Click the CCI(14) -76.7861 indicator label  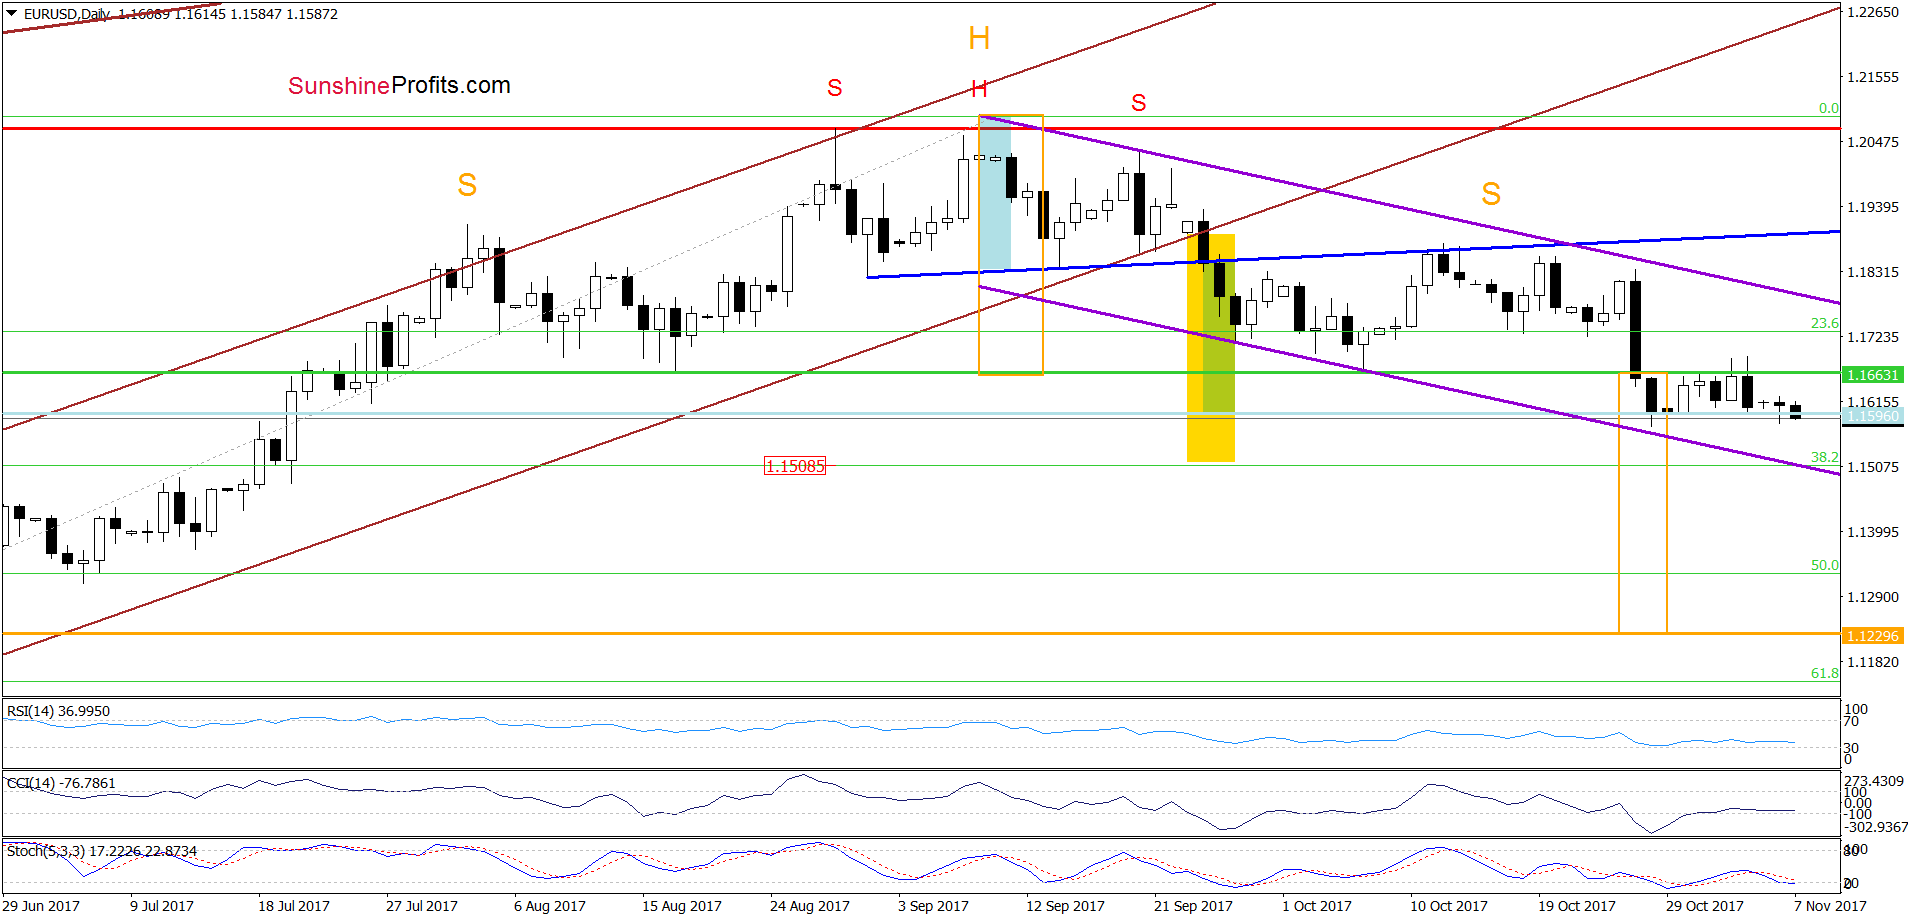(61, 783)
